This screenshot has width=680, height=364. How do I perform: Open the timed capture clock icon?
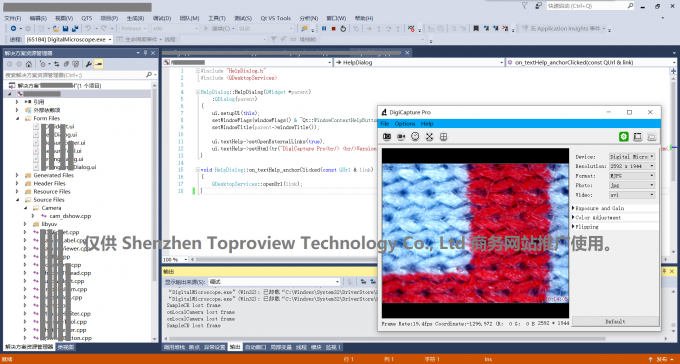(x=415, y=137)
